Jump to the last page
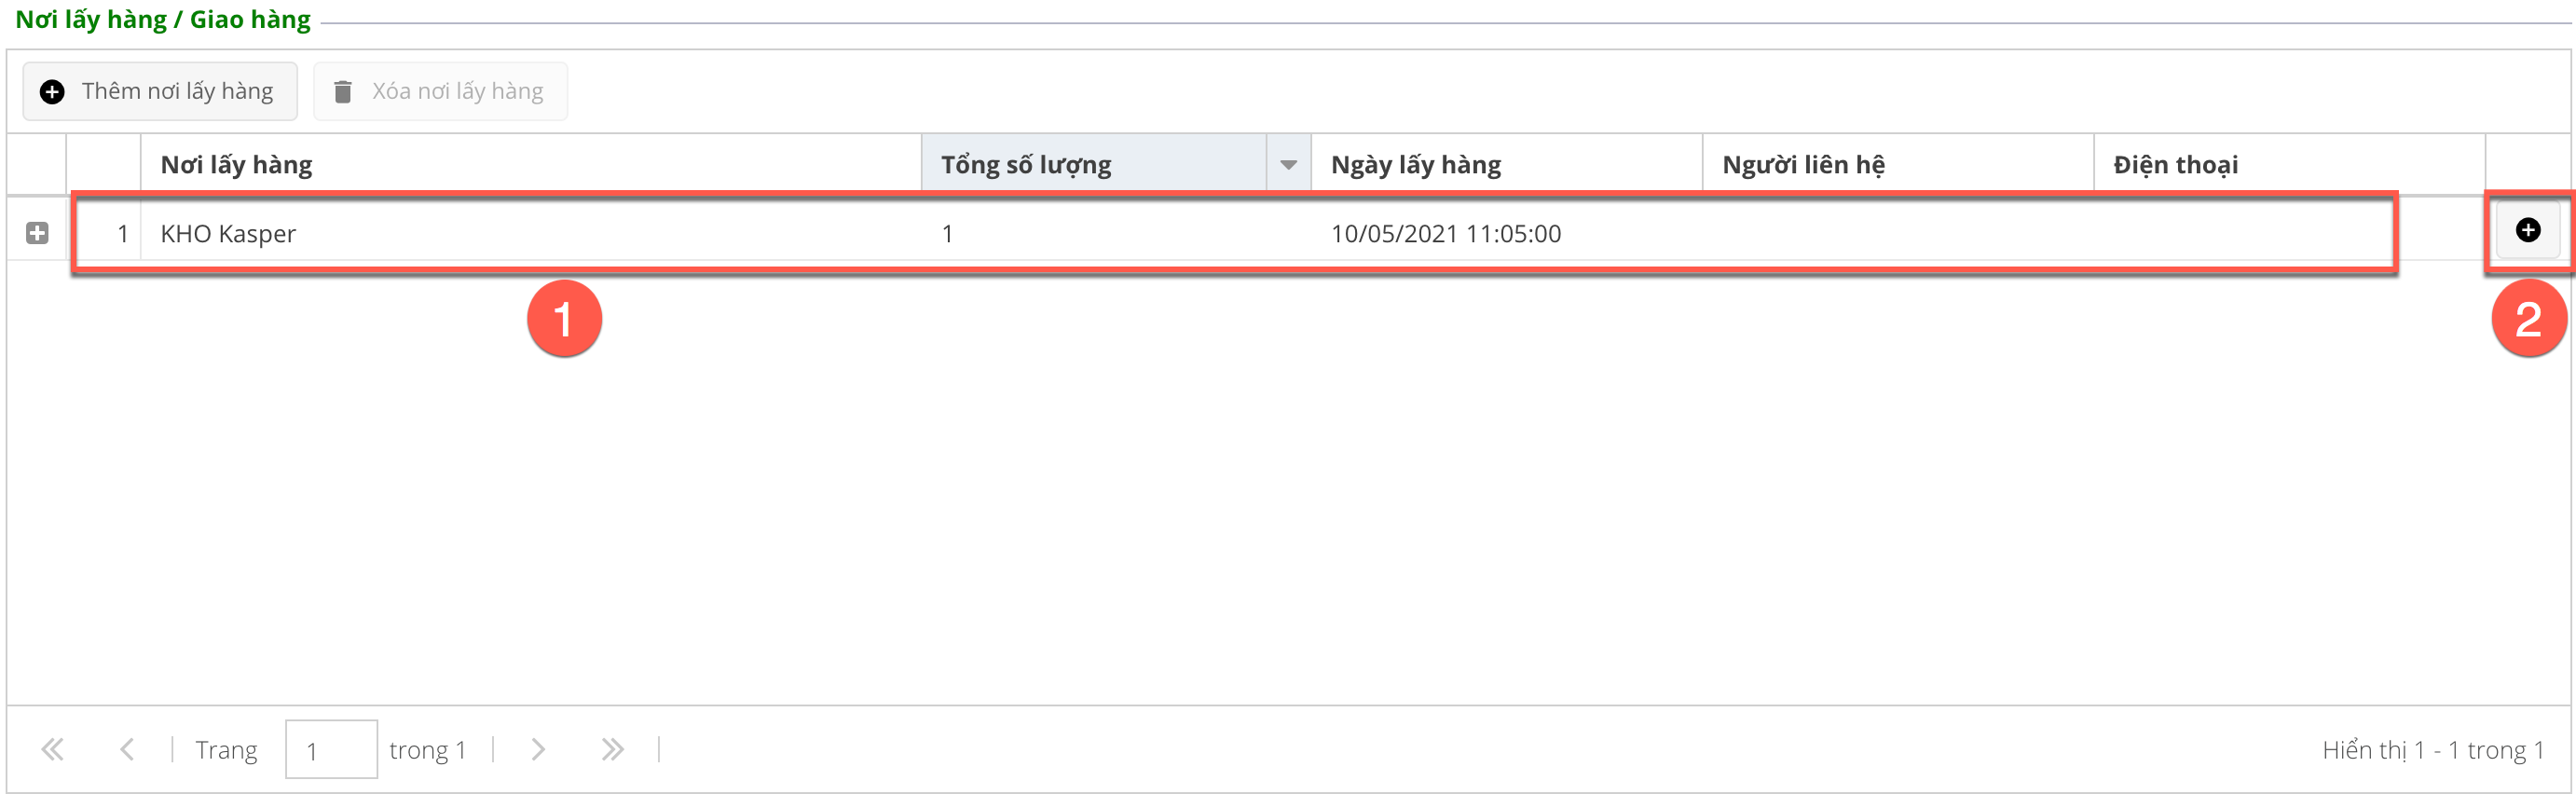The width and height of the screenshot is (2576, 794). click(x=612, y=749)
